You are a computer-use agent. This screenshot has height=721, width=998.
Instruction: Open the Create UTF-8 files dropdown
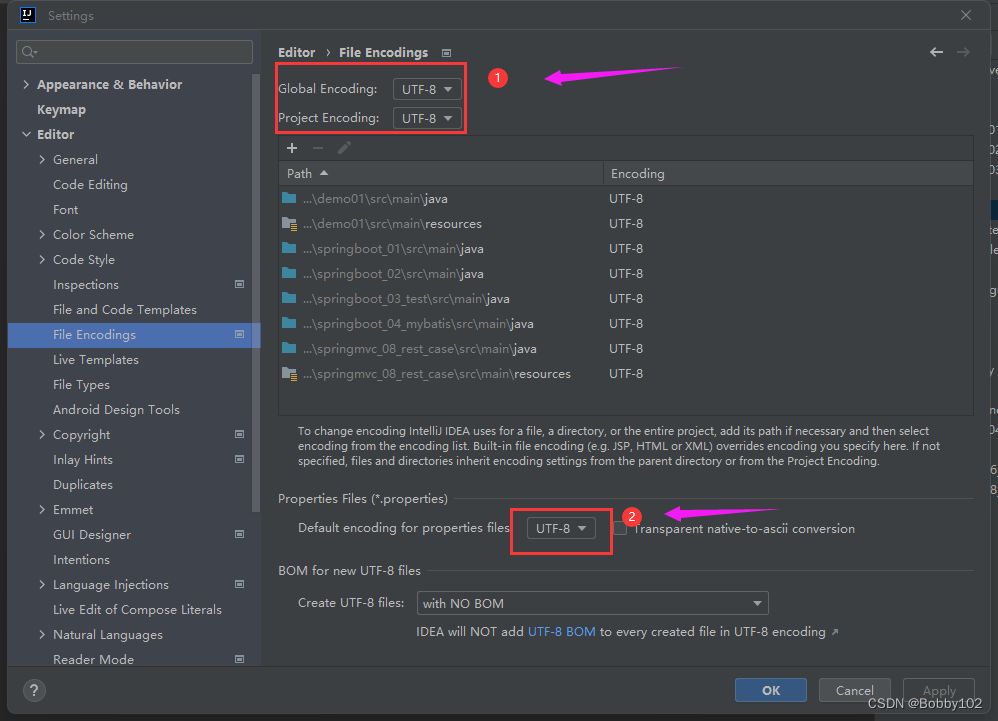tap(593, 603)
